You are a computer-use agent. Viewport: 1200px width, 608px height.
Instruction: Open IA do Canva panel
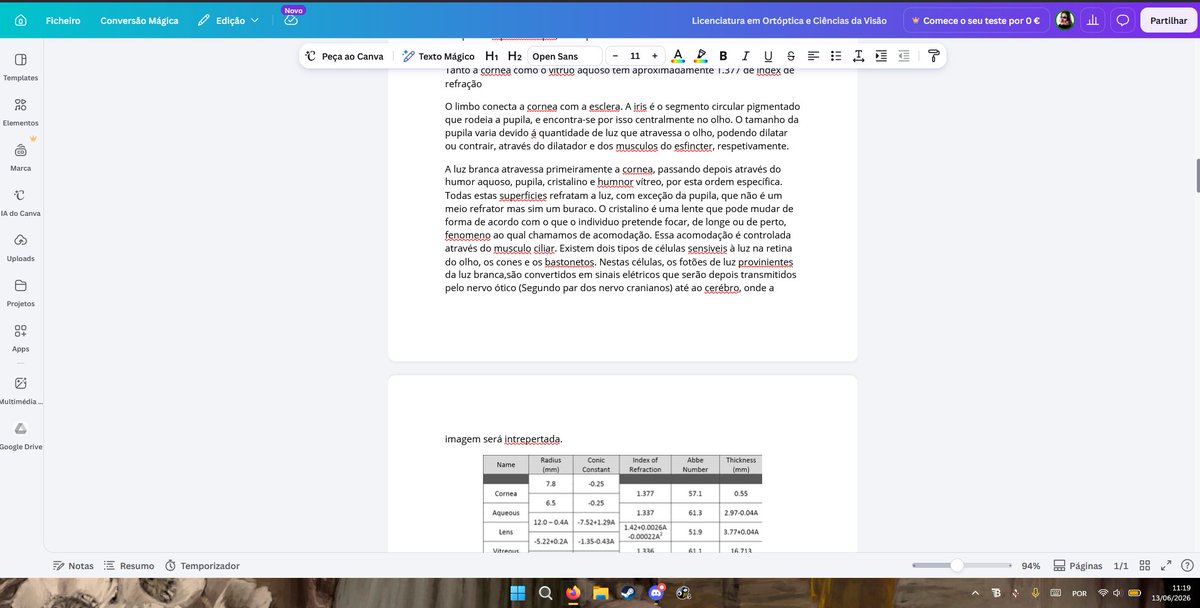click(x=21, y=203)
